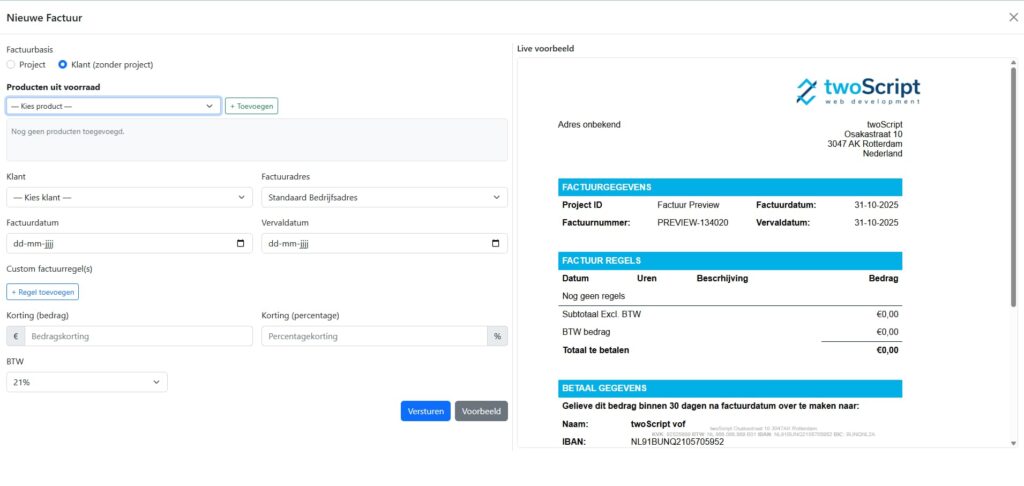Open the Factuuradres dropdown

click(x=384, y=197)
